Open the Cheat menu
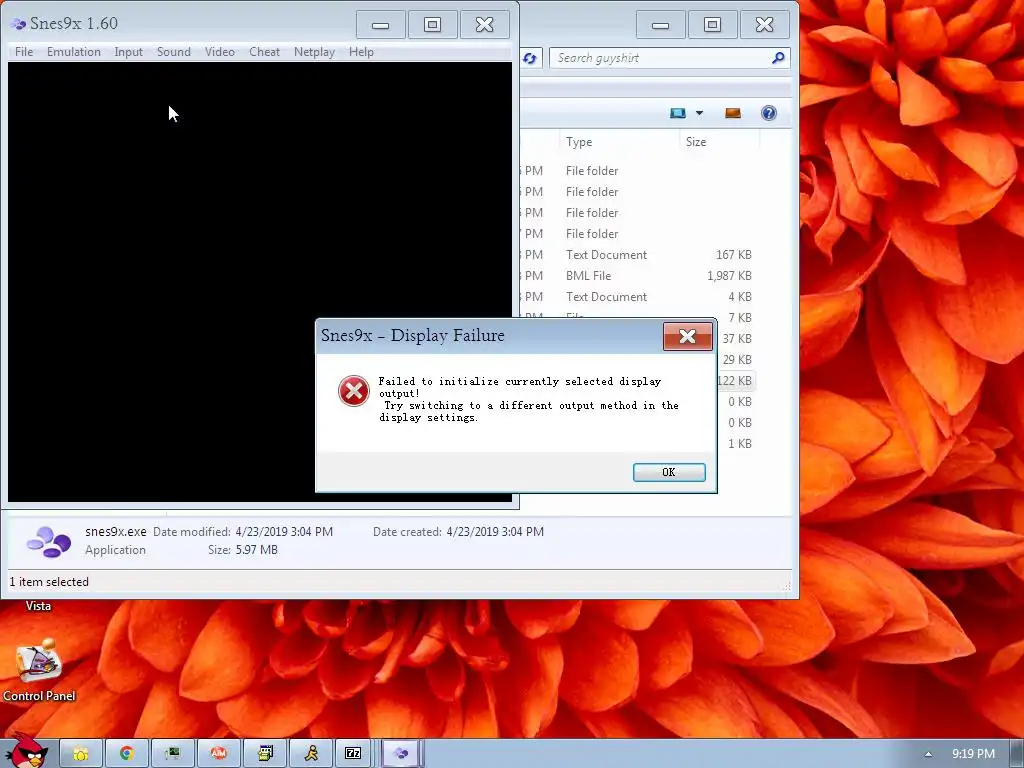Screen dimensions: 1024x768 (x=264, y=52)
